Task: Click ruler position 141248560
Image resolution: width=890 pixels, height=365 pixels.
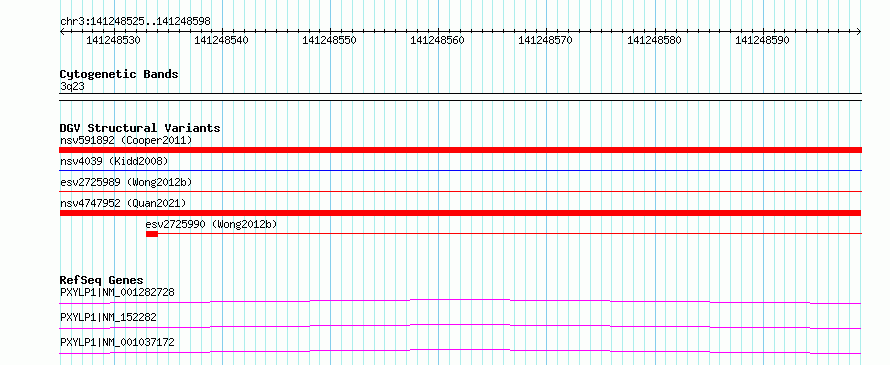Action: 437,40
